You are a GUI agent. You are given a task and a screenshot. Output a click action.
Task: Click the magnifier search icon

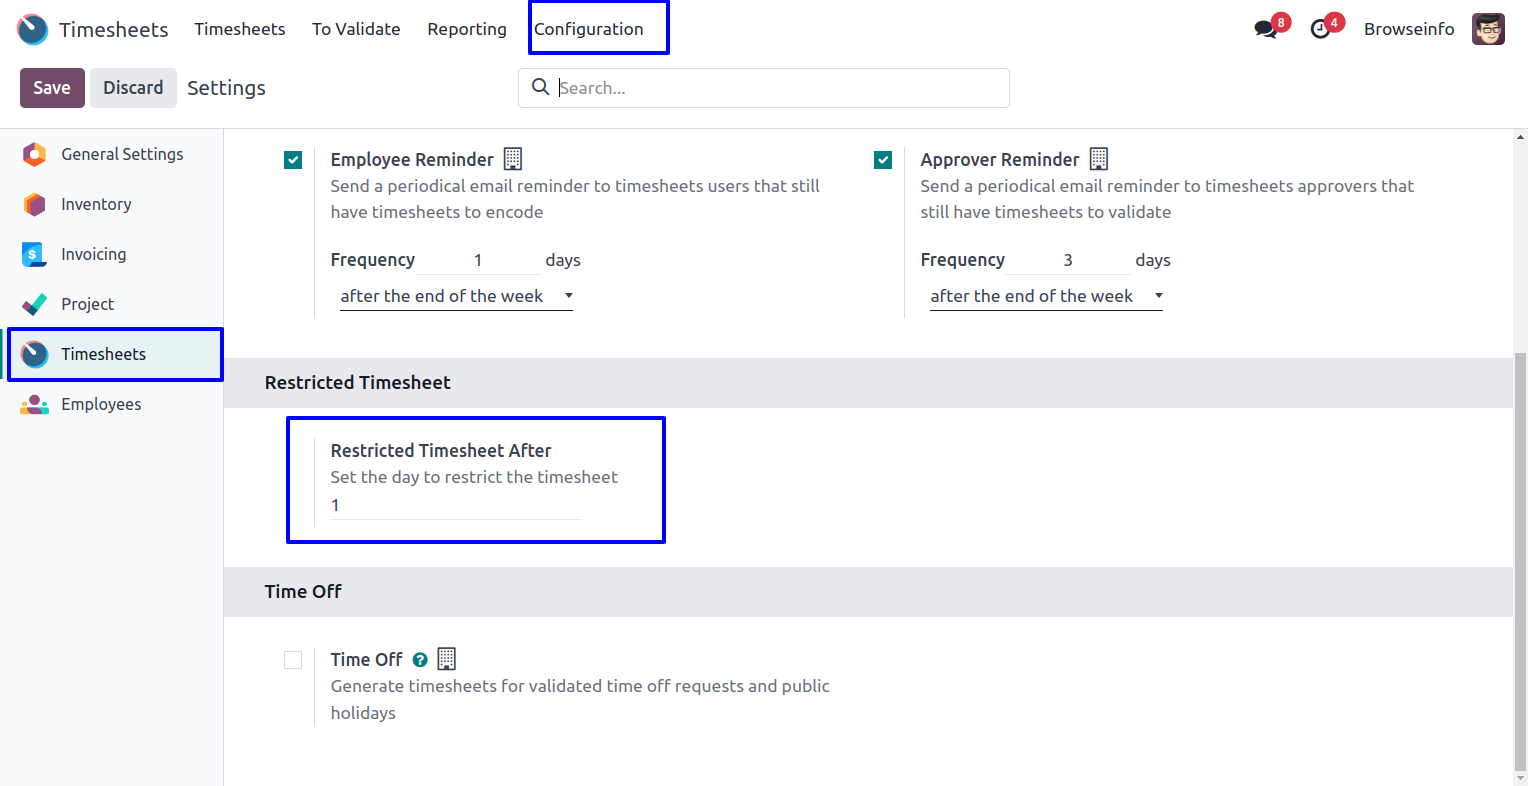click(540, 87)
